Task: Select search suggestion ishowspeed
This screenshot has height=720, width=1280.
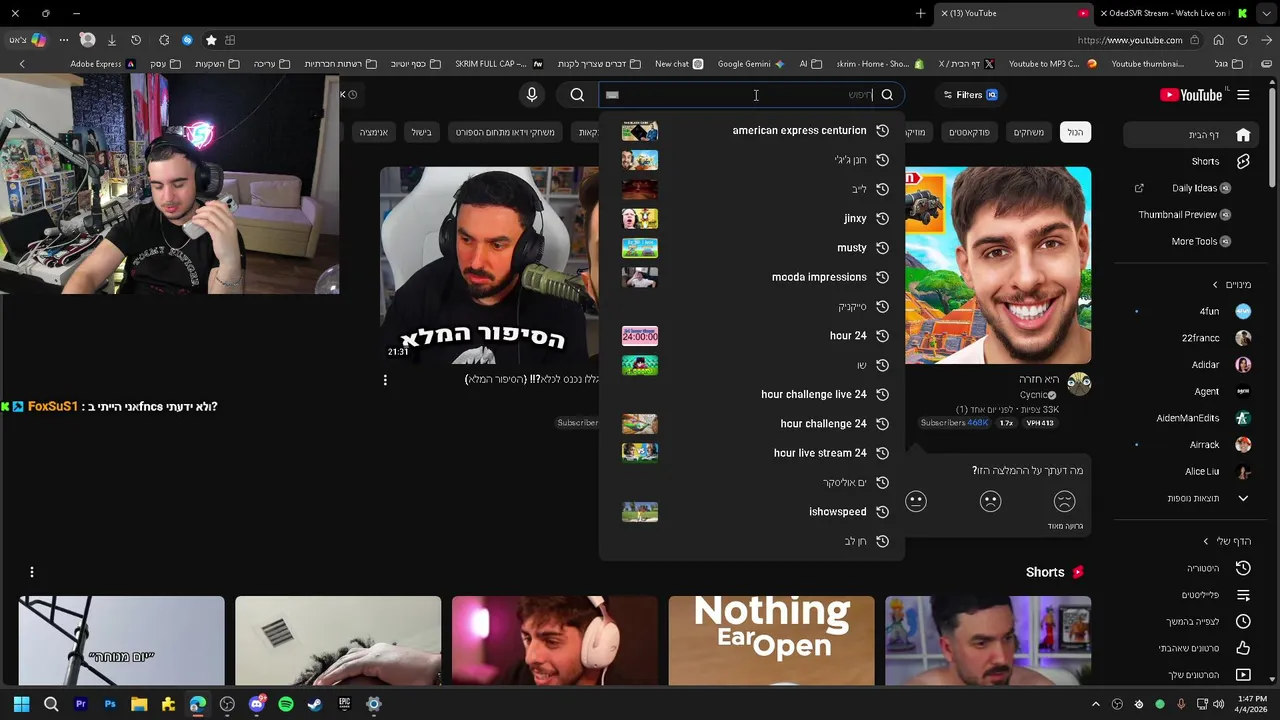Action: 752,512
